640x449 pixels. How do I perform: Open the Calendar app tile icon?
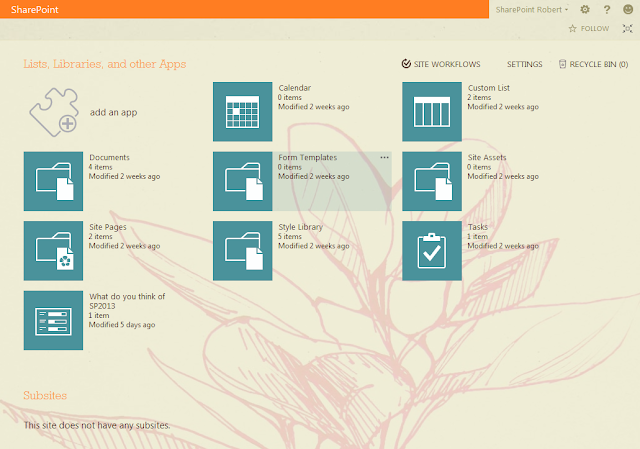(242, 112)
